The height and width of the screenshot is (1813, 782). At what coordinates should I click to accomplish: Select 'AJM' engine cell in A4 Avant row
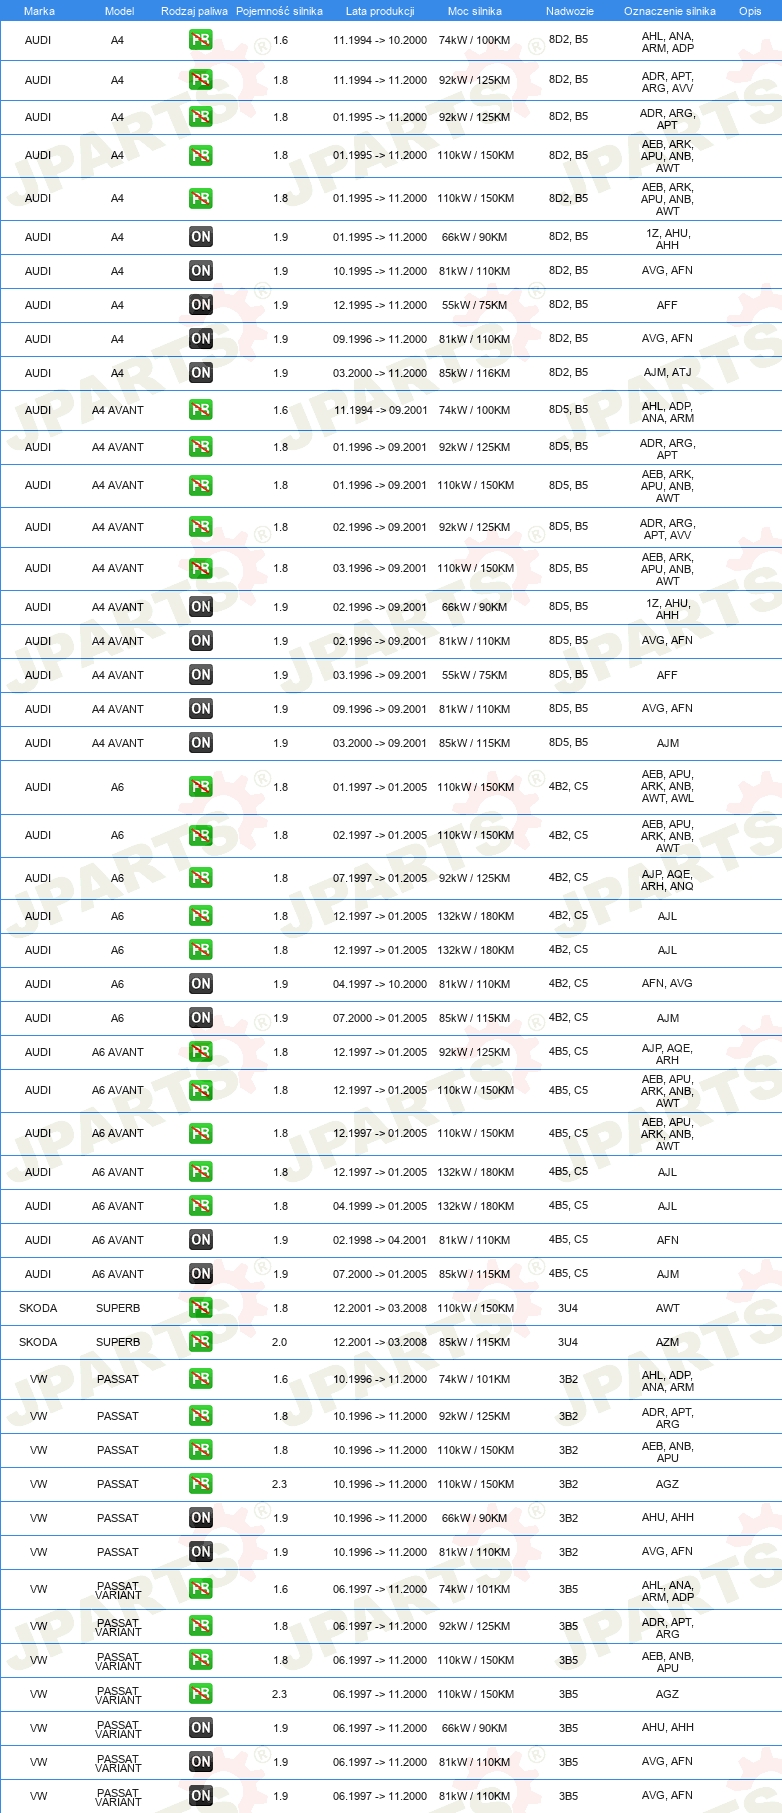click(667, 743)
